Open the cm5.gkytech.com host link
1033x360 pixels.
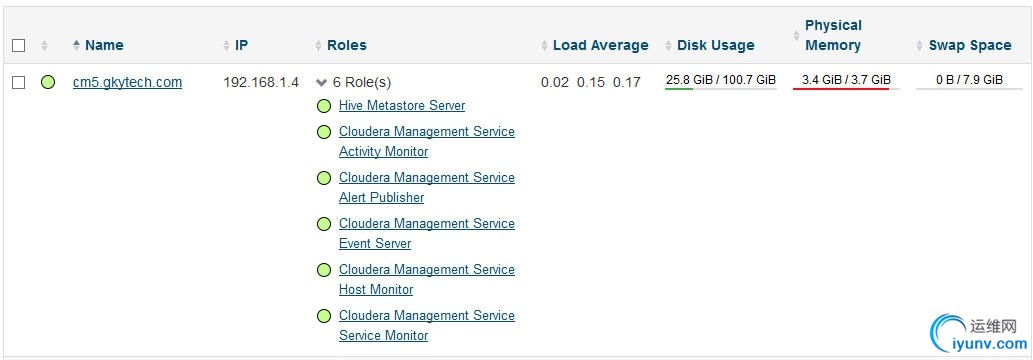(127, 82)
